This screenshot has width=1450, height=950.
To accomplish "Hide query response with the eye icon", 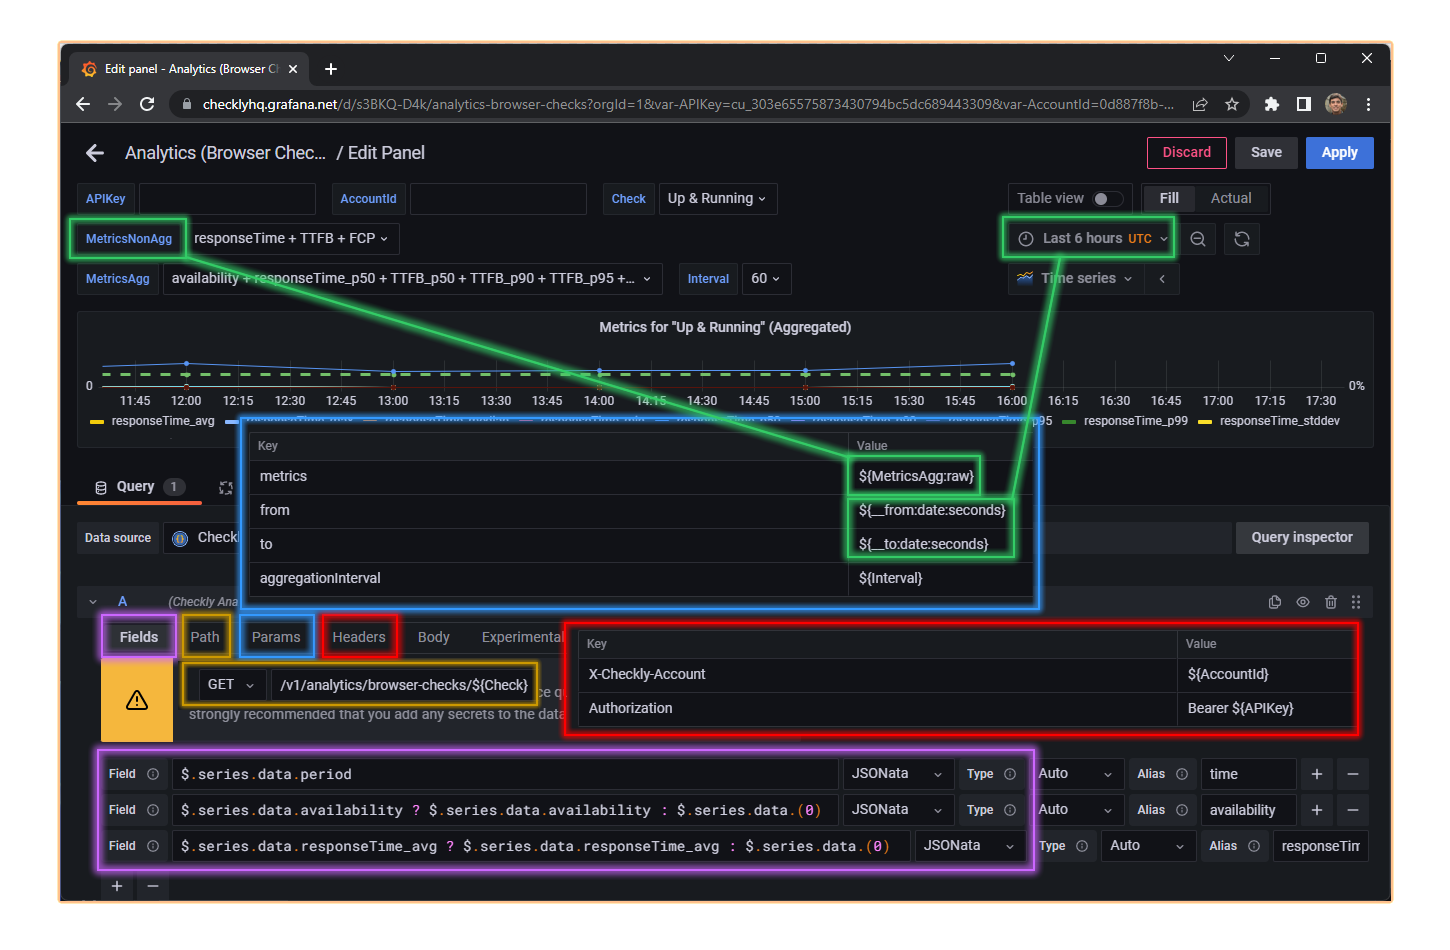I will pos(1303,601).
